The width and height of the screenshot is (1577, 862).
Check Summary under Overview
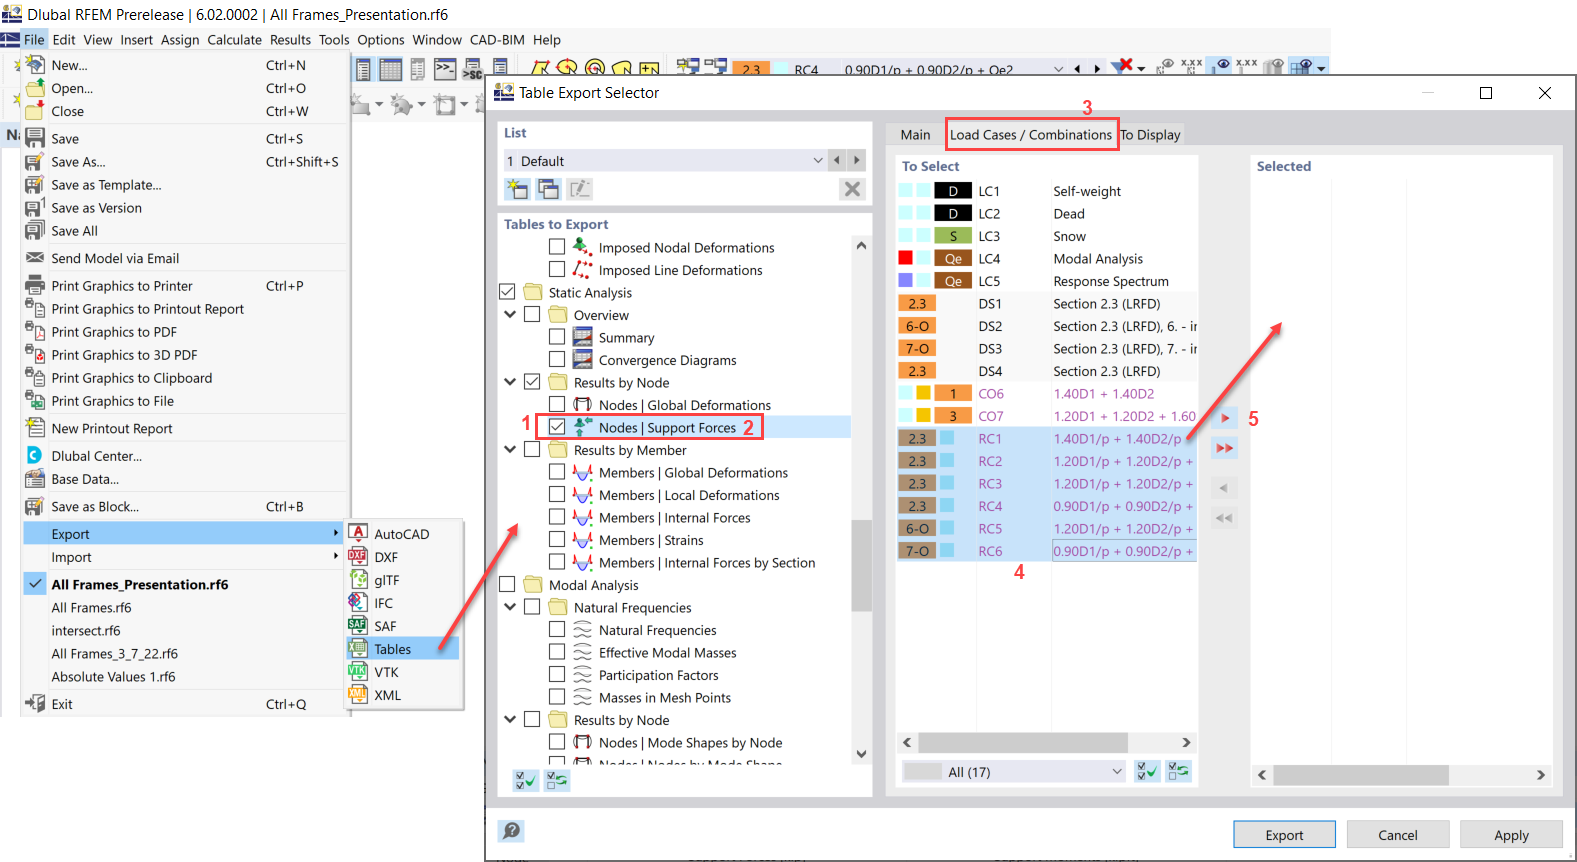pyautogui.click(x=557, y=337)
